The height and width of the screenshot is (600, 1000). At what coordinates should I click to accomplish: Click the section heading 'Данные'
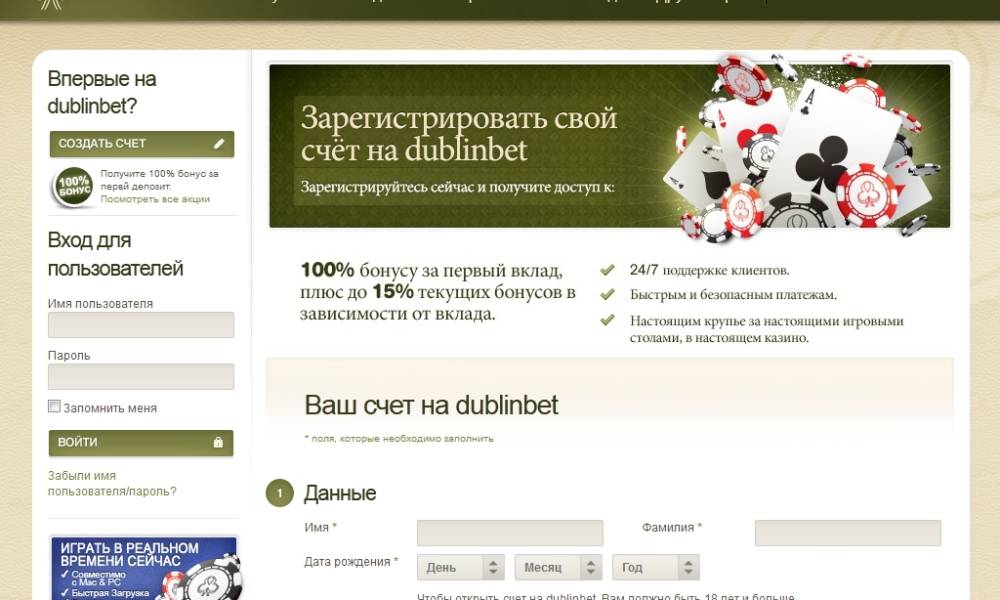point(340,493)
